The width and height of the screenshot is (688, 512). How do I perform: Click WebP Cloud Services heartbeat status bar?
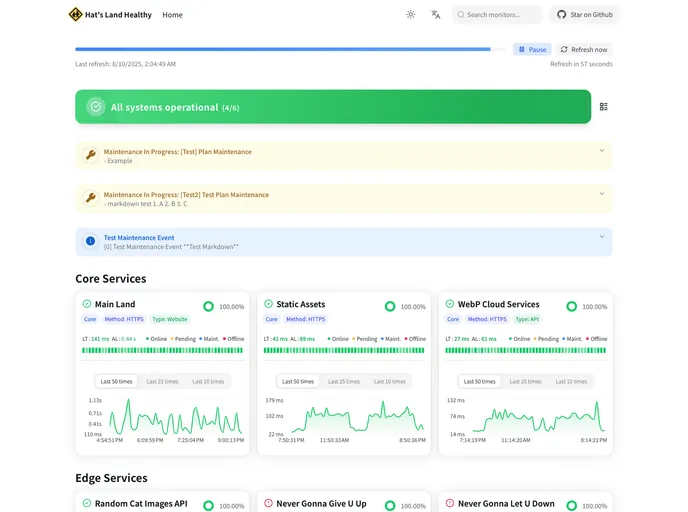[x=526, y=350]
